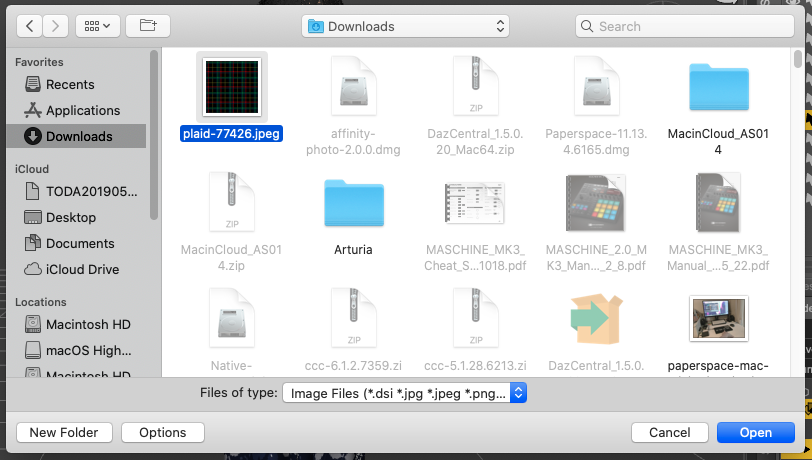Click the affinity-photo-2.0.0.dmg label
Screen dimensions: 812x460
(353, 141)
